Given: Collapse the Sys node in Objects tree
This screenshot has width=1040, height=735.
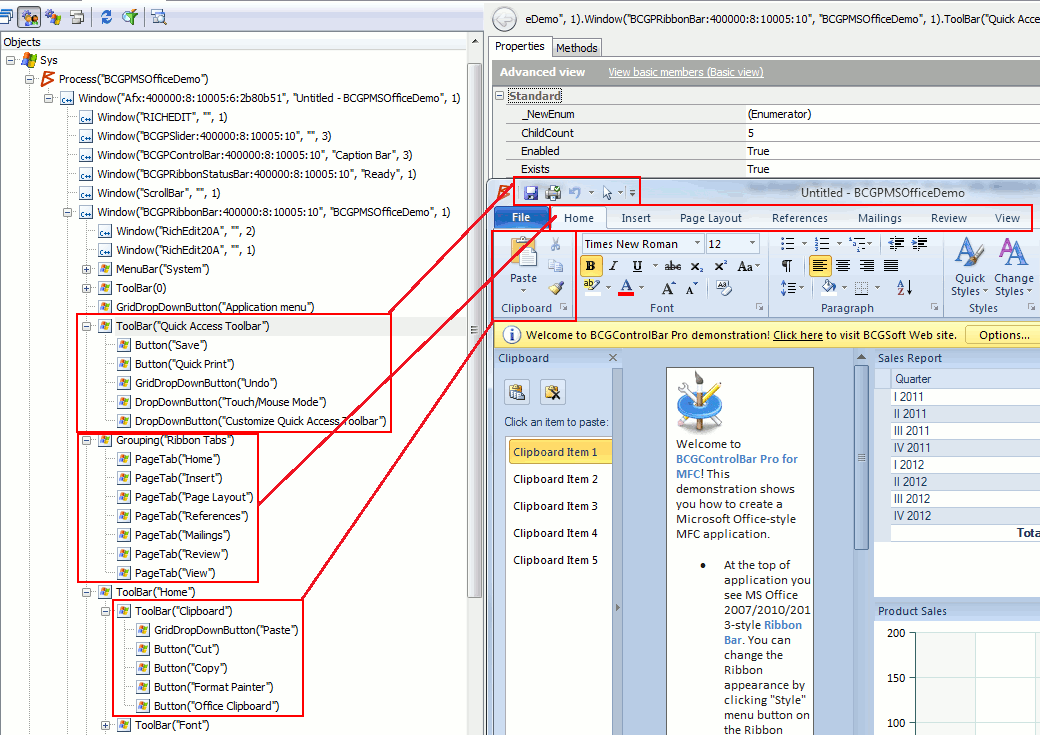Looking at the screenshot, I should pos(11,60).
